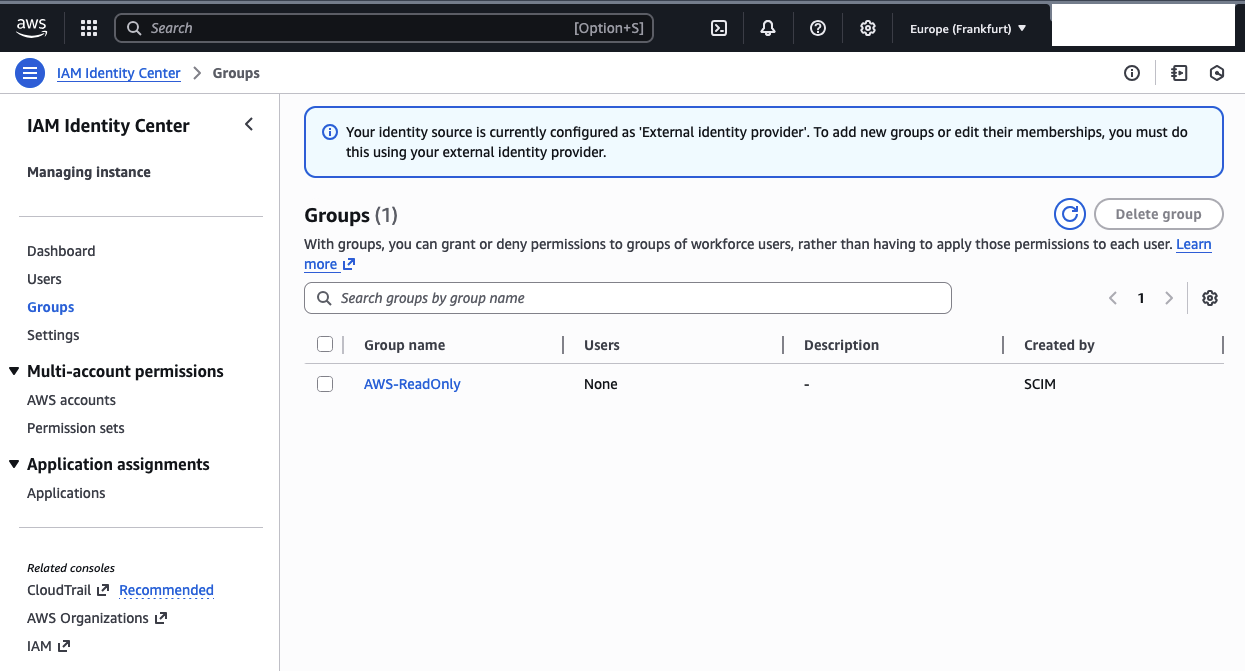
Task: Open the groups table preferences gear
Action: pos(1209,297)
